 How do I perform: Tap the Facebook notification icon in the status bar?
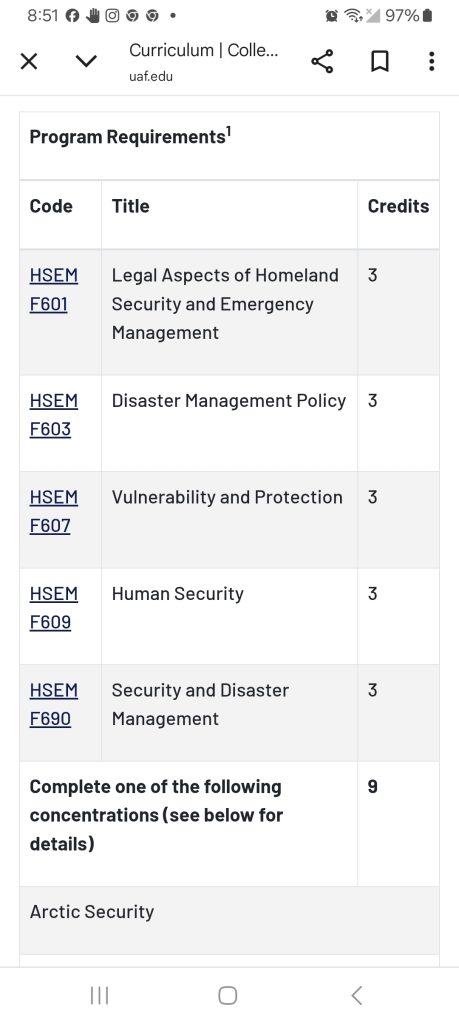[72, 16]
